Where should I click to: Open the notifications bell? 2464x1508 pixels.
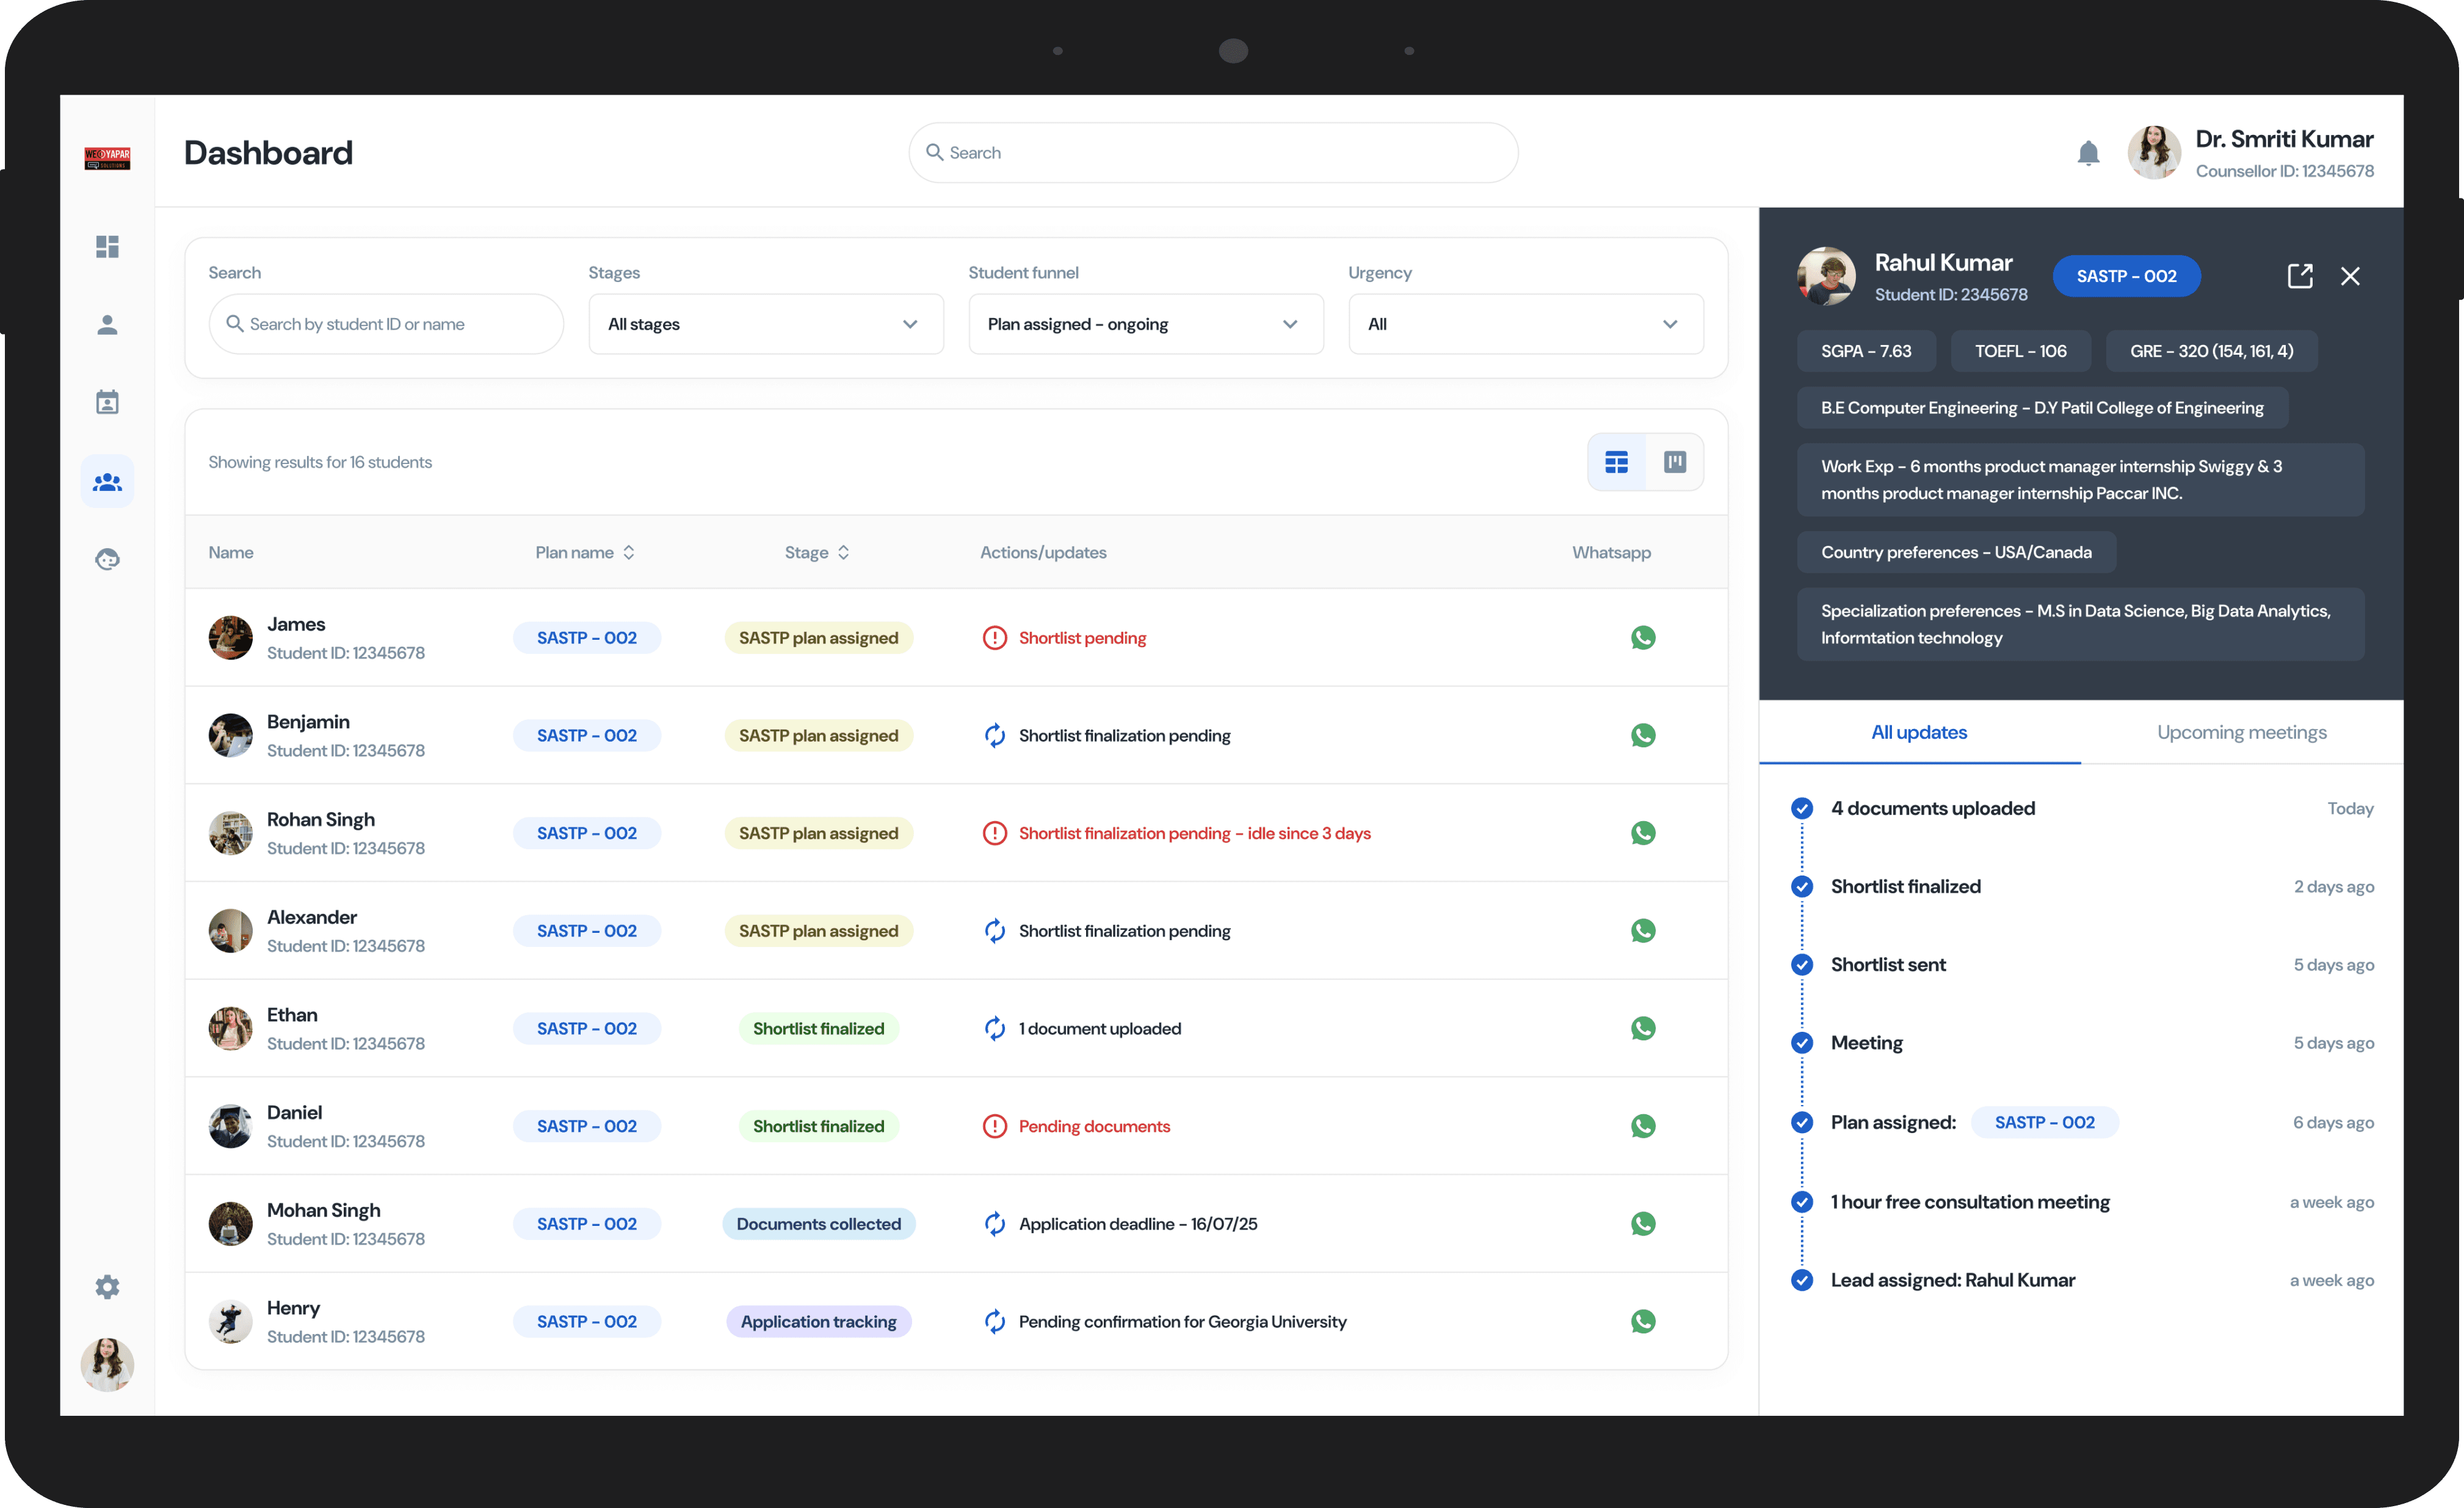2088,153
